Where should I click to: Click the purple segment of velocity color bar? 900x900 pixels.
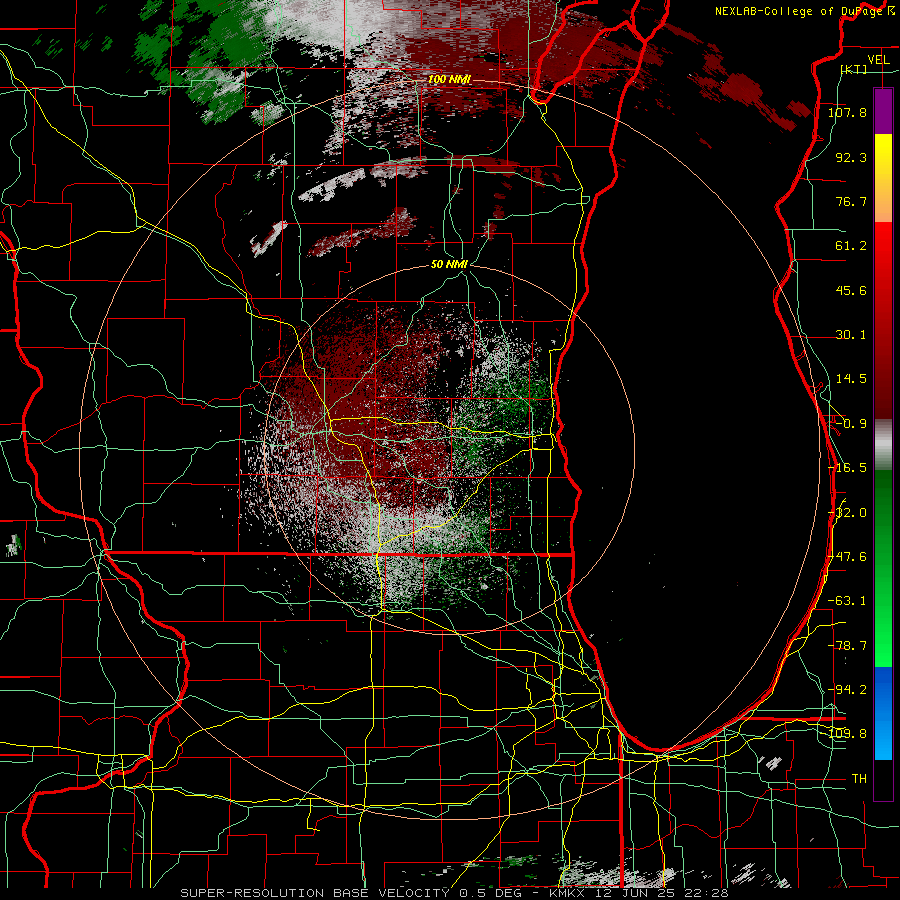tap(883, 111)
